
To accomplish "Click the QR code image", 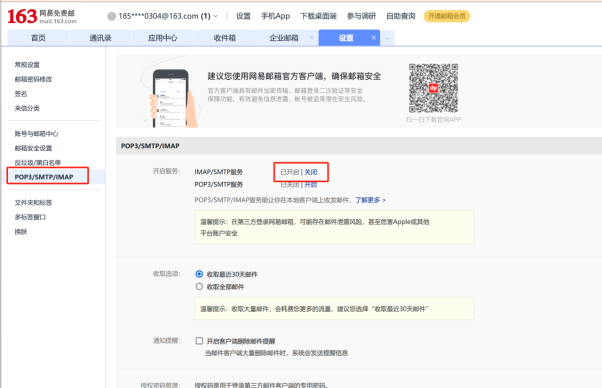I will 433,88.
